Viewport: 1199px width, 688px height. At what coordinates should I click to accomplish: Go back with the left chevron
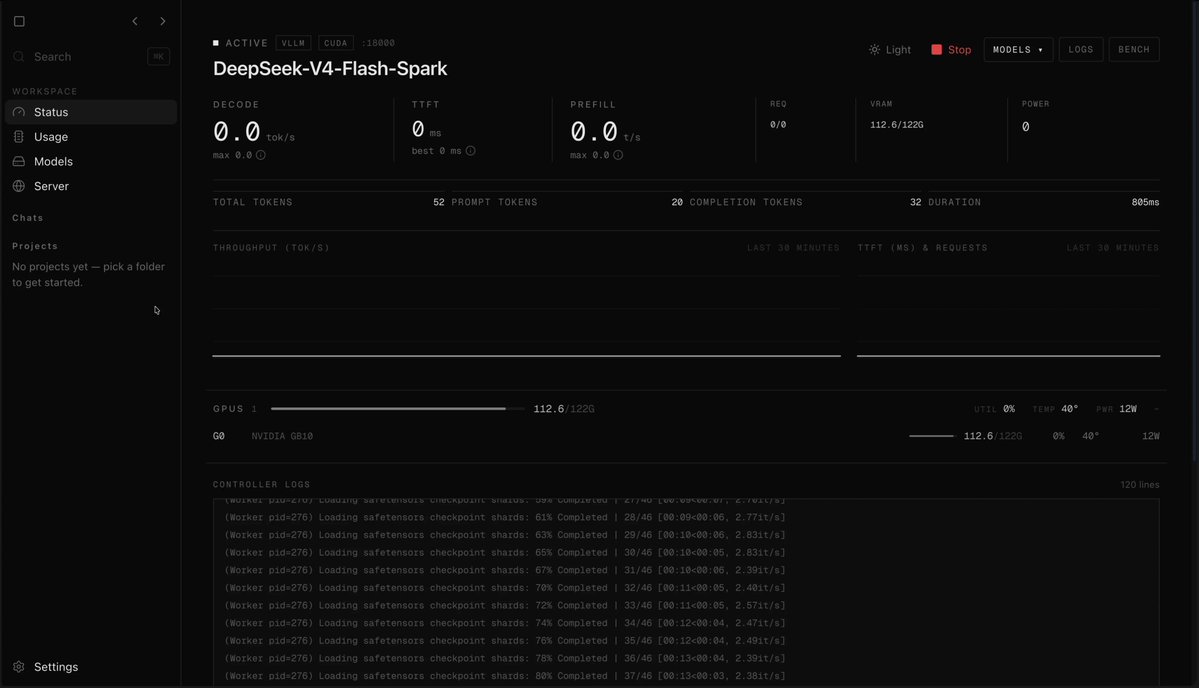135,21
